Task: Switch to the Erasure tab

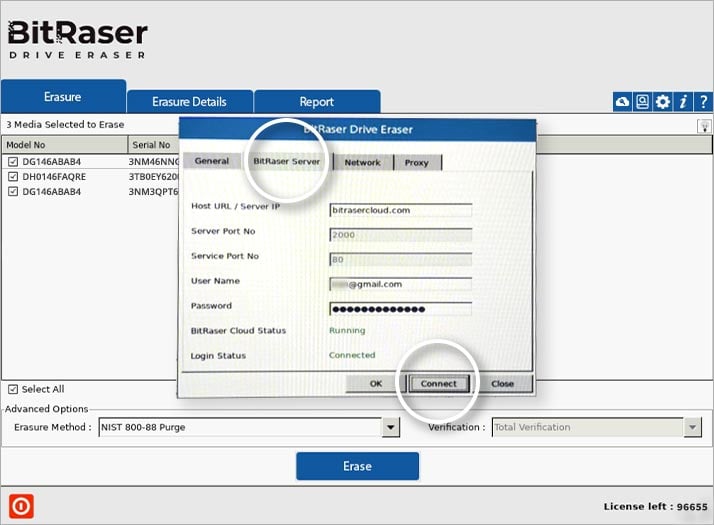Action: point(63,97)
